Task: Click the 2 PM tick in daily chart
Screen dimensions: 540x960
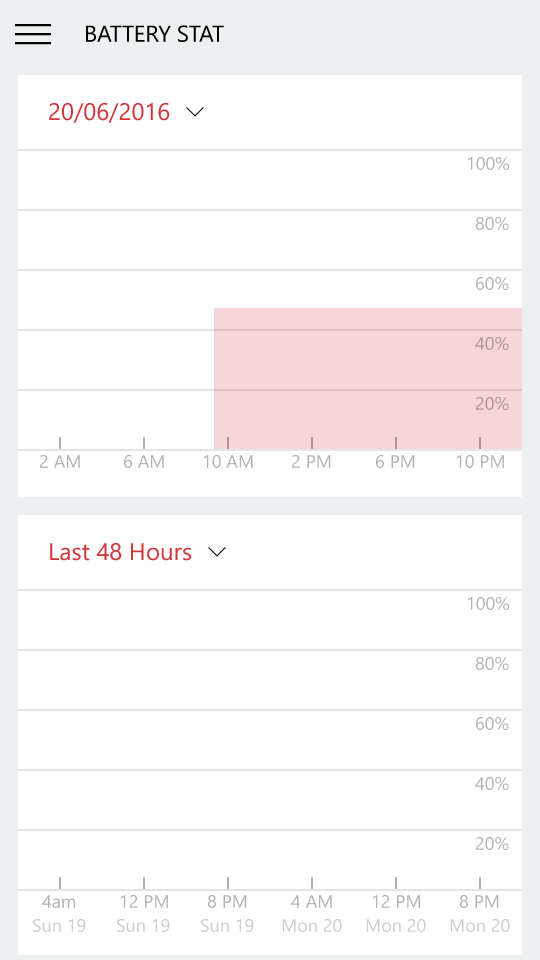Action: [312, 462]
